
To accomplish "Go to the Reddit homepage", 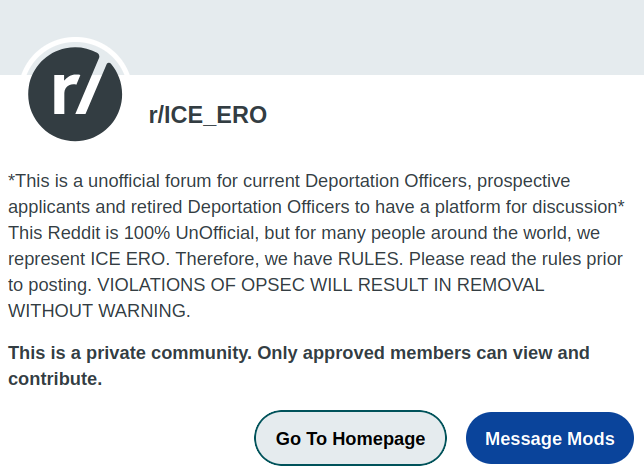I will coord(350,438).
